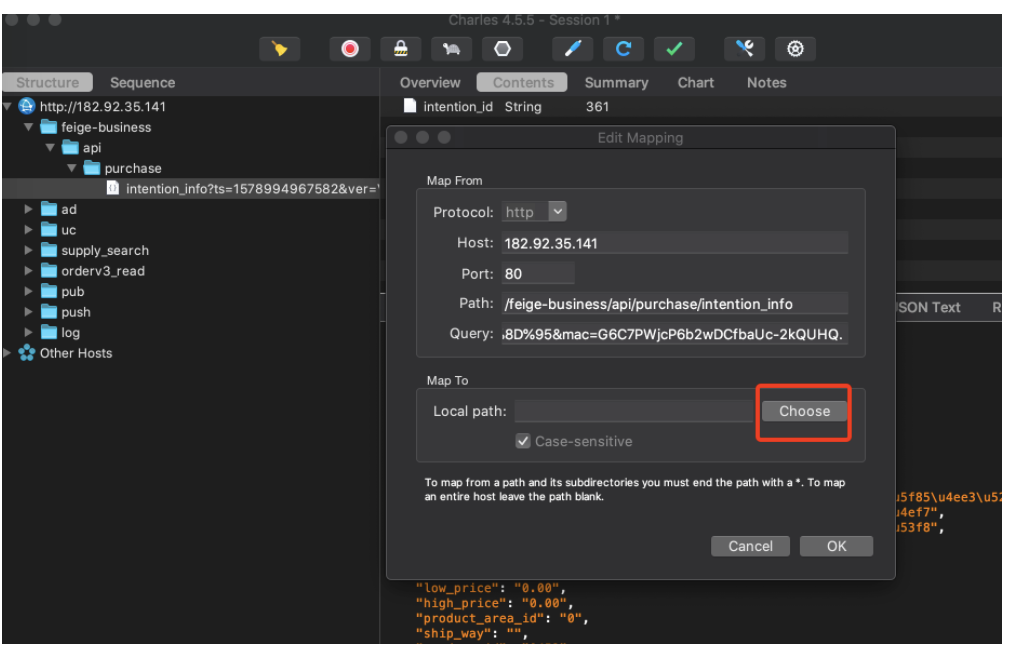This screenshot has width=1014, height=662.
Task: Toggle SSL proxying lock icon
Action: (x=401, y=49)
